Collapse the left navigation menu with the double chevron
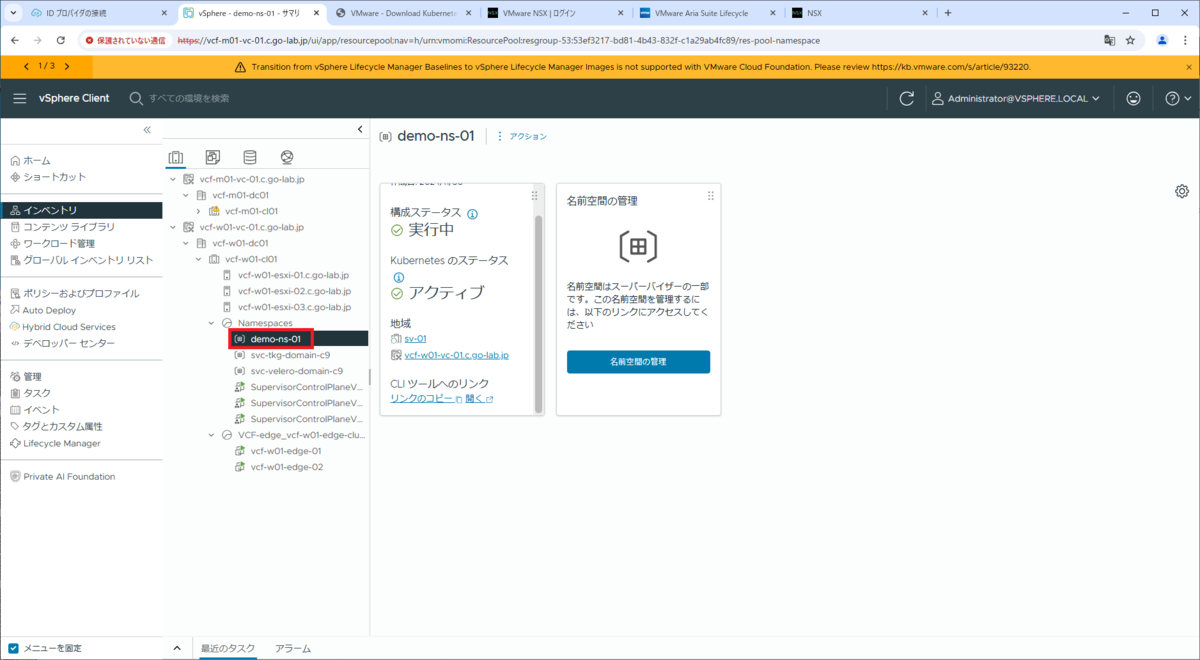 (x=147, y=130)
